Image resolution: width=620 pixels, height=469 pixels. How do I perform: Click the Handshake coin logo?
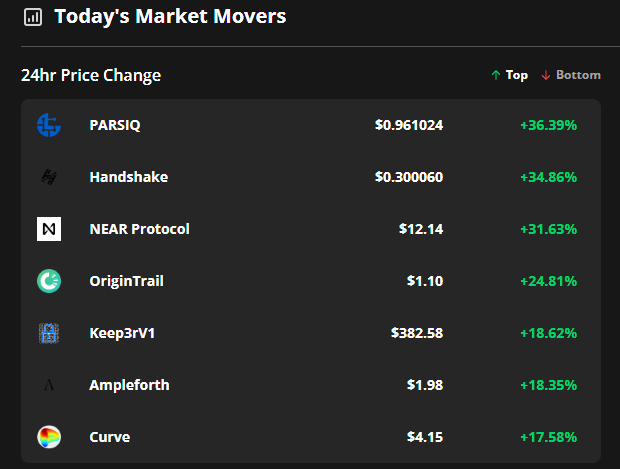[x=49, y=177]
